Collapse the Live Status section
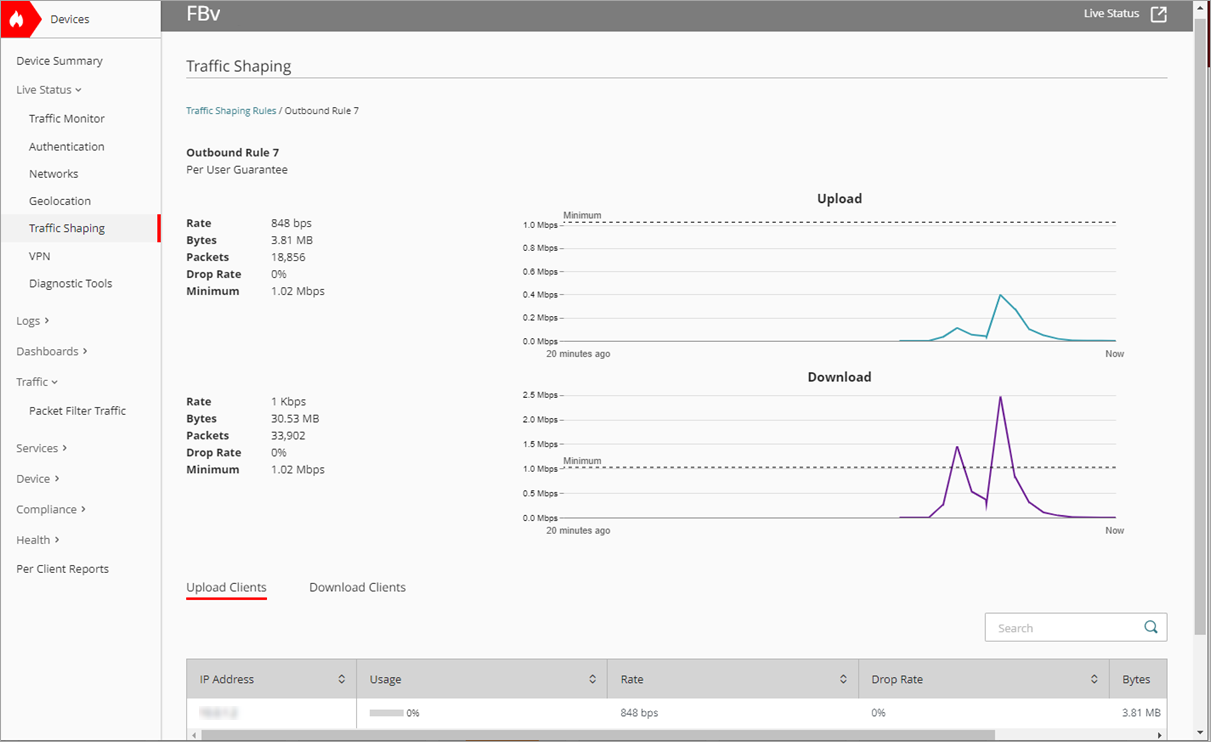This screenshot has width=1211, height=742. point(44,89)
